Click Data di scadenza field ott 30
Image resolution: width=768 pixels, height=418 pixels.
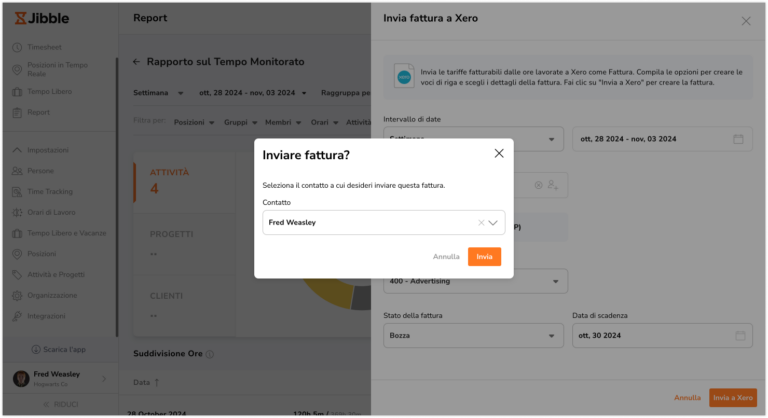click(662, 336)
